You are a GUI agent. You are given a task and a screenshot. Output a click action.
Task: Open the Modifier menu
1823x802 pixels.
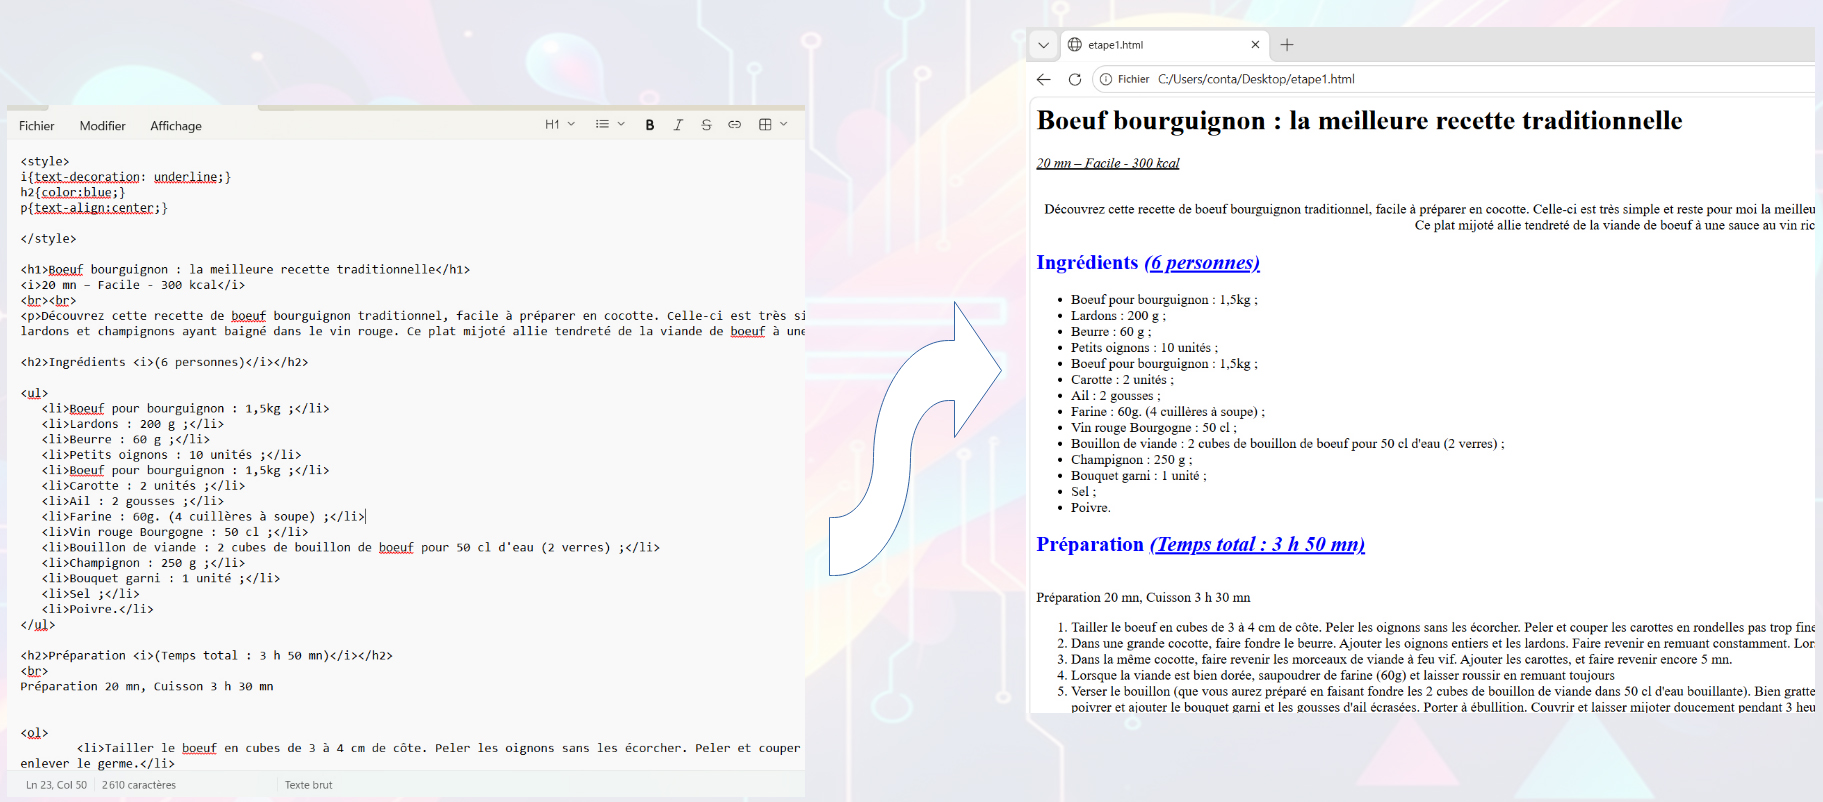(103, 126)
